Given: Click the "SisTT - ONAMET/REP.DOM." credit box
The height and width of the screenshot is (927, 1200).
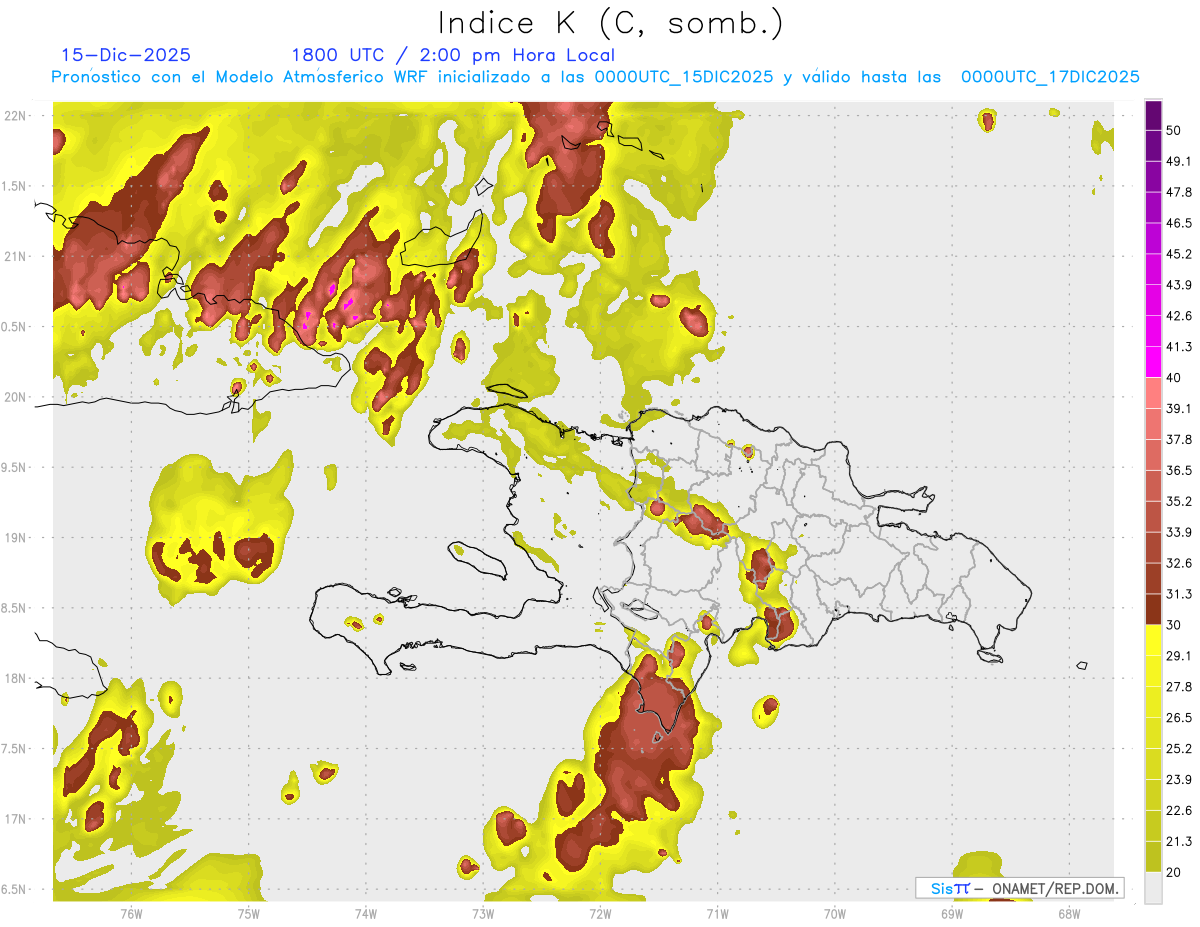Looking at the screenshot, I should [x=1019, y=888].
